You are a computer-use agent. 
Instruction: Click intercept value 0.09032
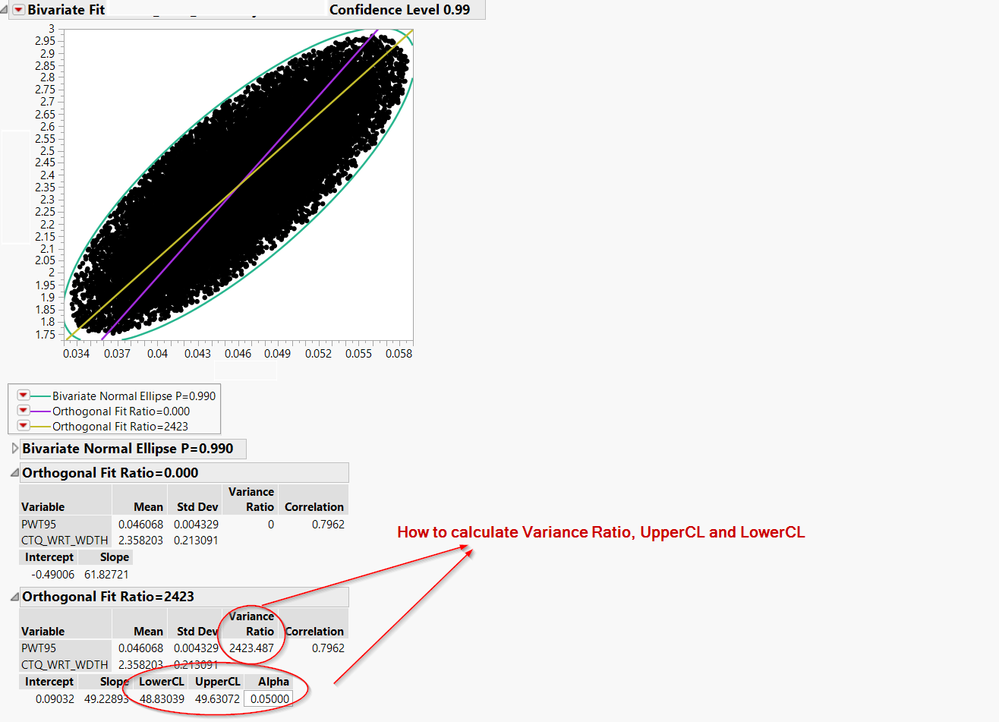pos(55,699)
